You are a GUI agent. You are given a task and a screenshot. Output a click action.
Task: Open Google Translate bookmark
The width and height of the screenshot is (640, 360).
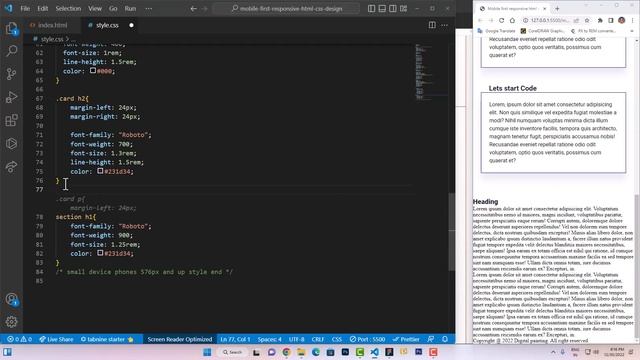[497, 31]
